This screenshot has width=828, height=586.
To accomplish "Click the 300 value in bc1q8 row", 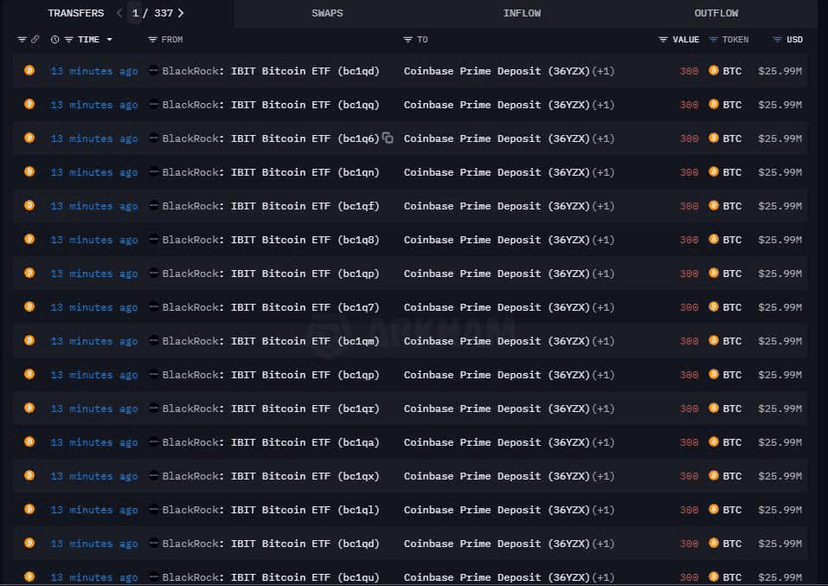I will coord(689,240).
